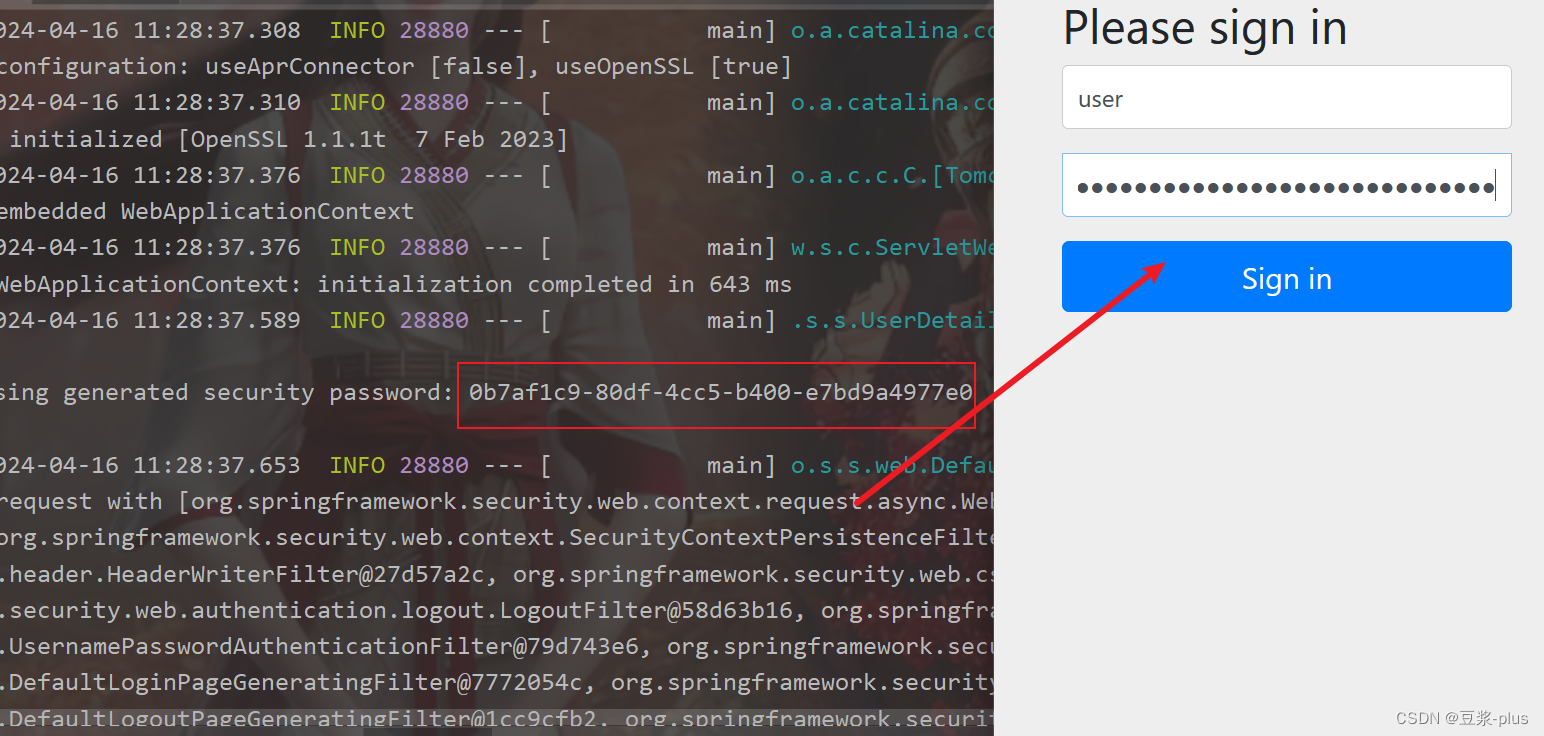
Task: Click the '.s.s.UserDetail' logger name
Action: click(892, 320)
